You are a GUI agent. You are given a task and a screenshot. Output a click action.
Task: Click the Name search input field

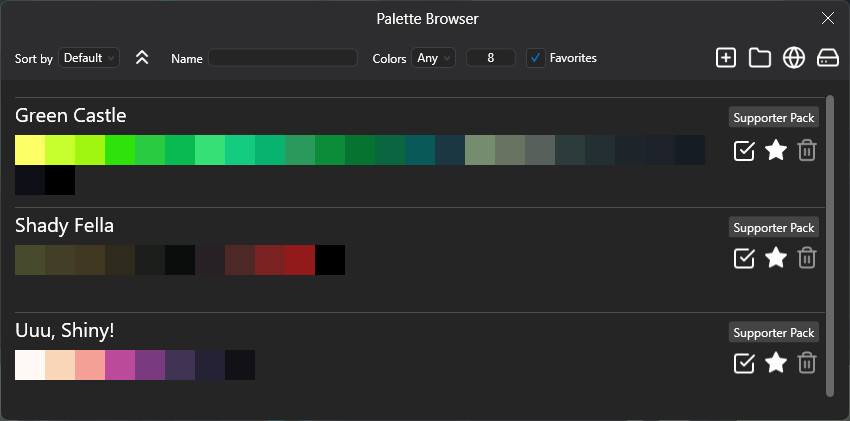coord(282,58)
